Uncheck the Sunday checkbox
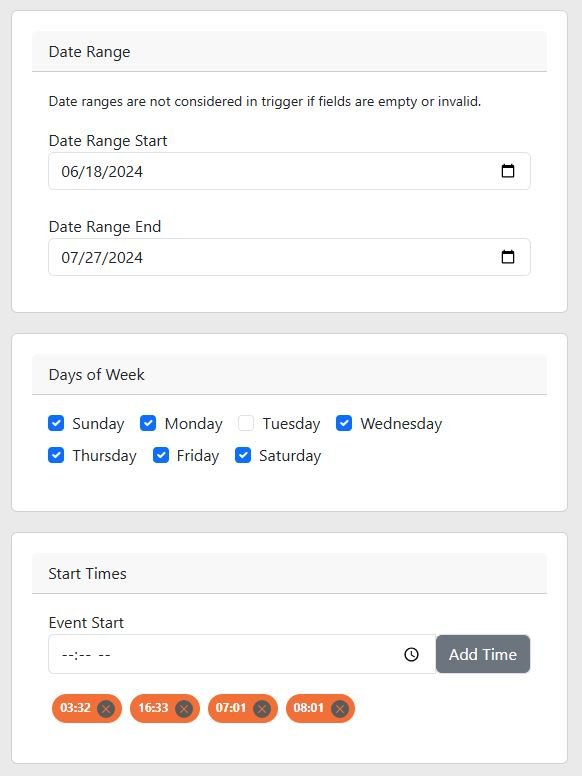 (56, 423)
